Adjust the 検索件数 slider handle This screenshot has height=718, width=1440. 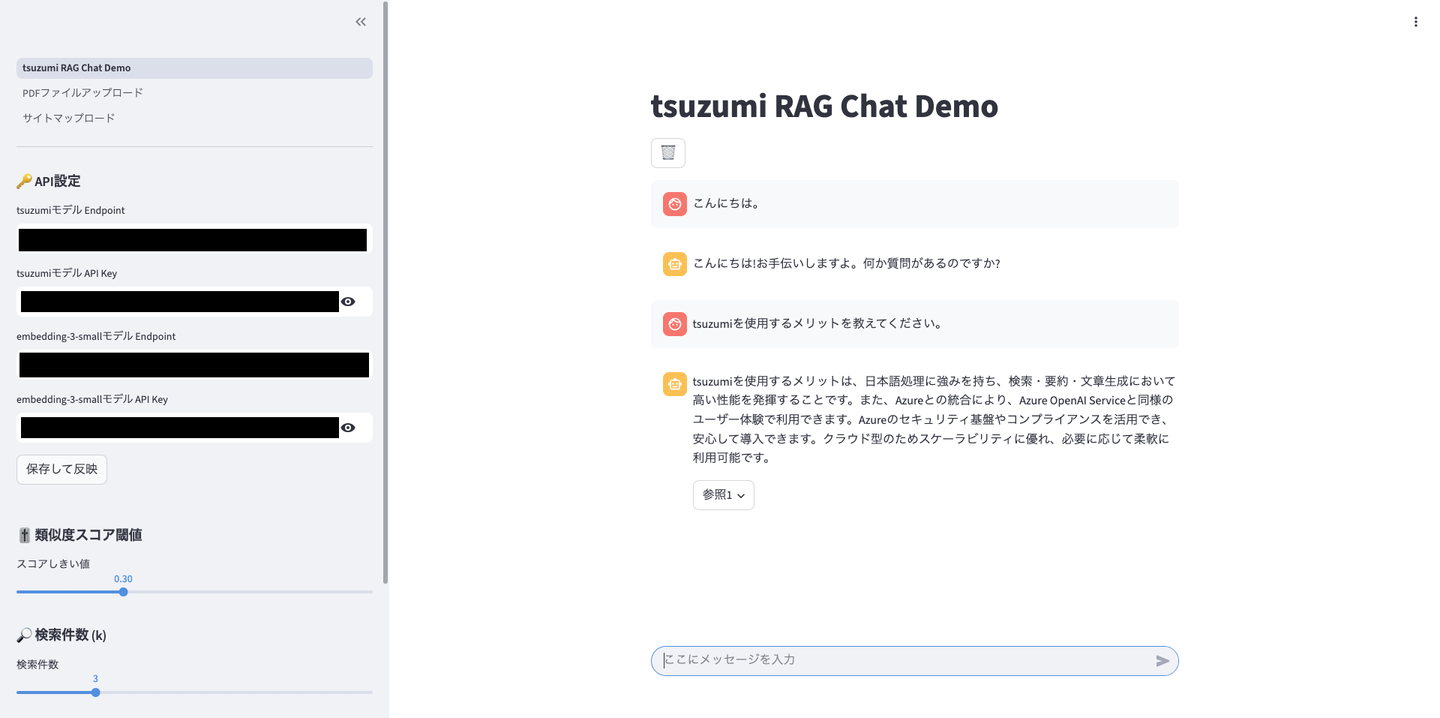point(96,692)
